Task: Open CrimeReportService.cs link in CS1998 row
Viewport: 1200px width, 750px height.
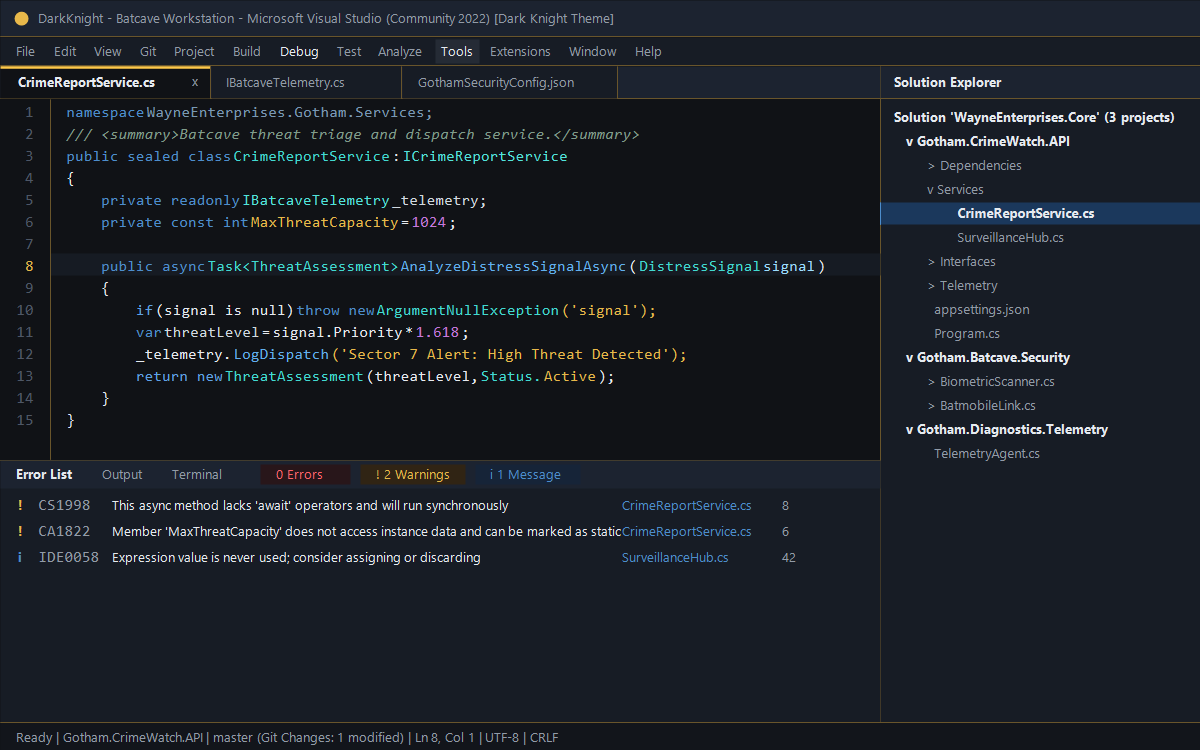Action: [x=686, y=506]
